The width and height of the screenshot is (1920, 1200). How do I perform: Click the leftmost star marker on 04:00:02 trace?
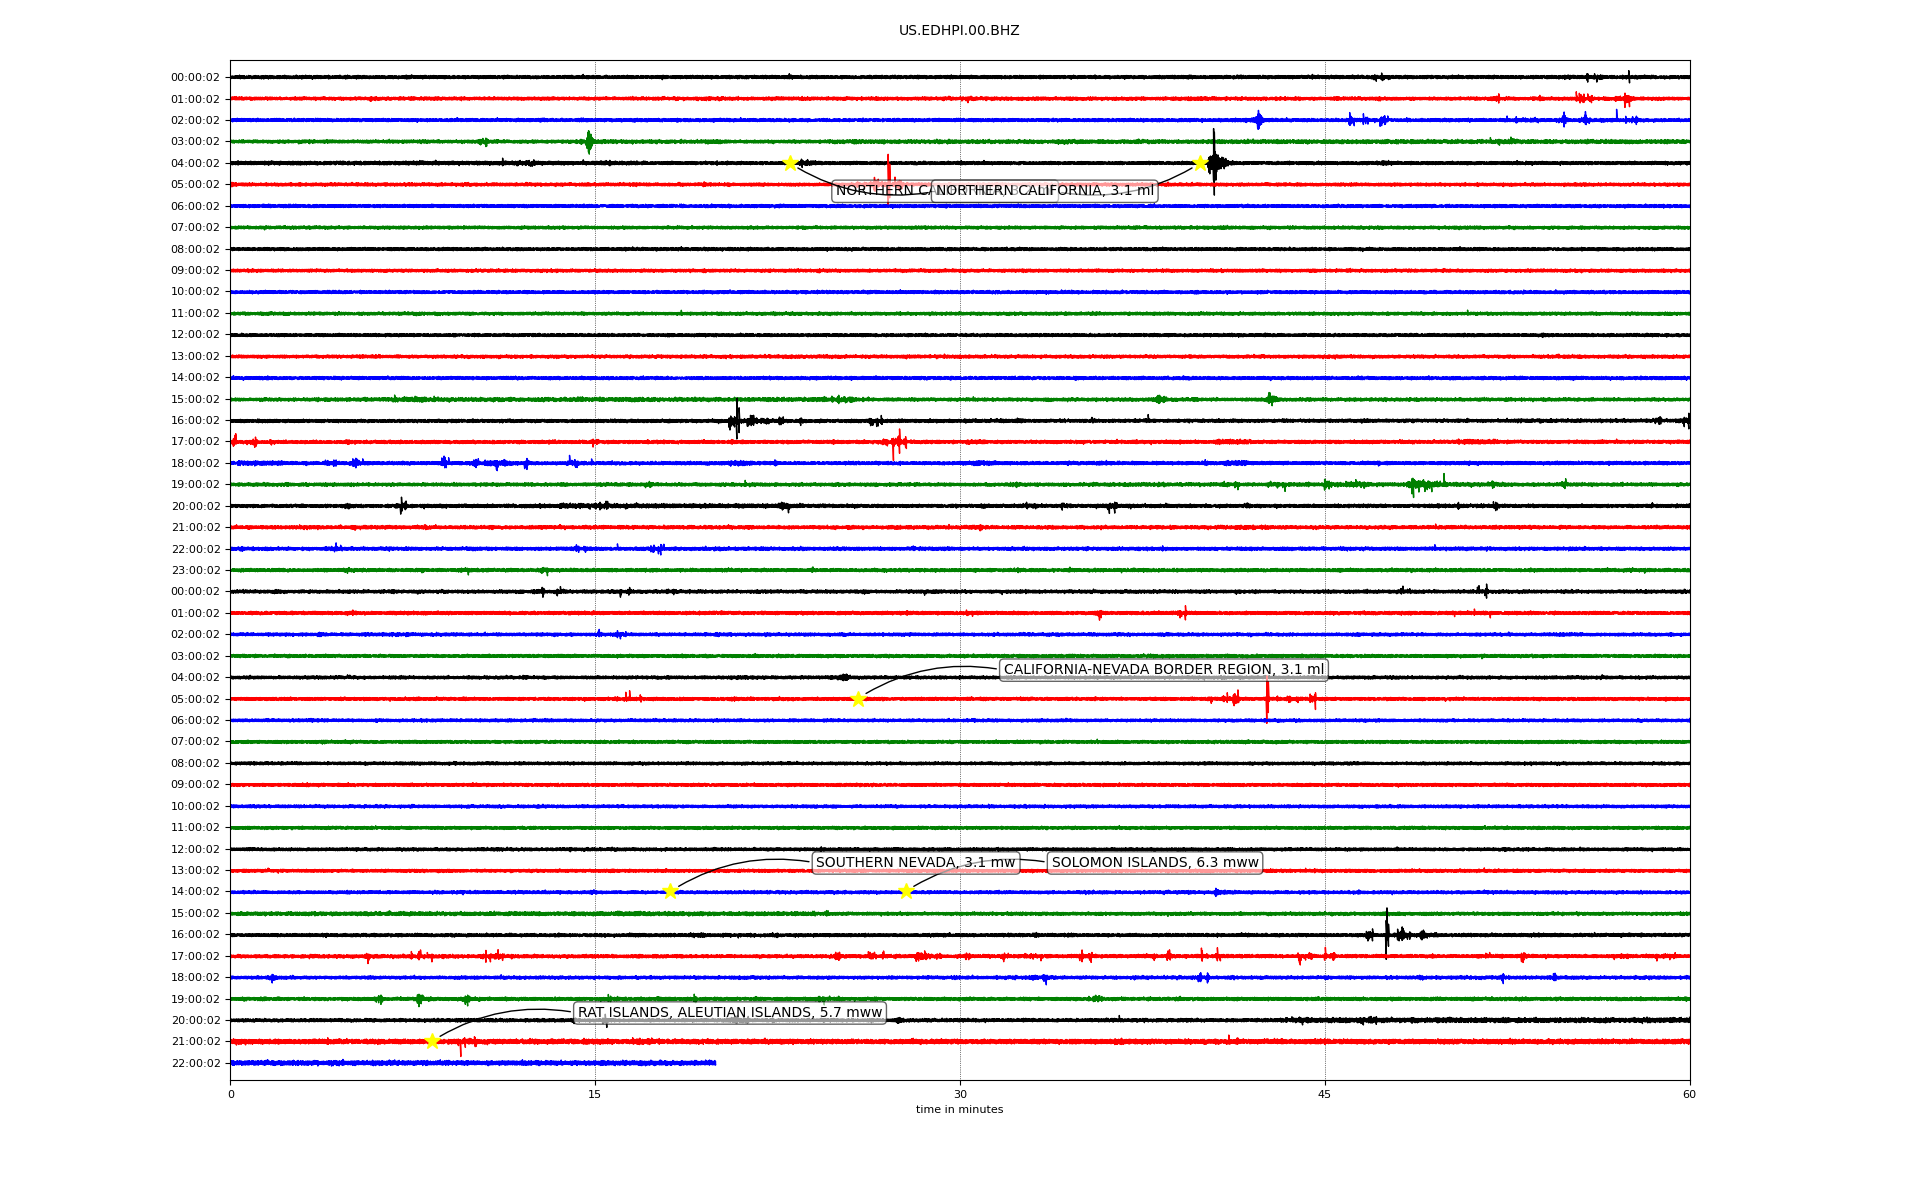click(x=790, y=163)
